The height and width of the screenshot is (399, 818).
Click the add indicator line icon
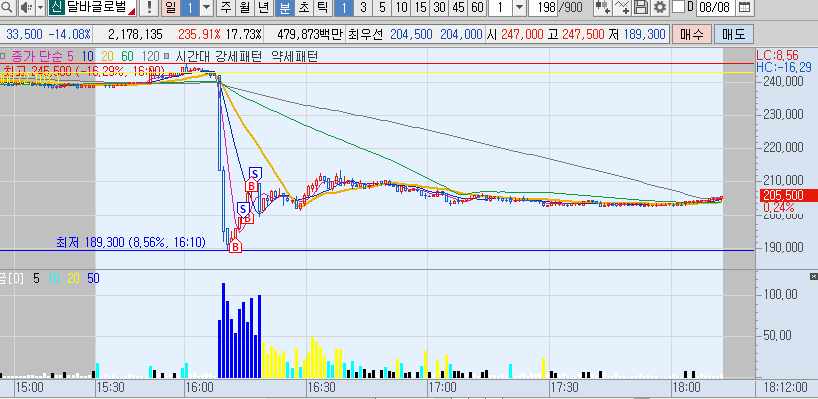click(x=622, y=7)
